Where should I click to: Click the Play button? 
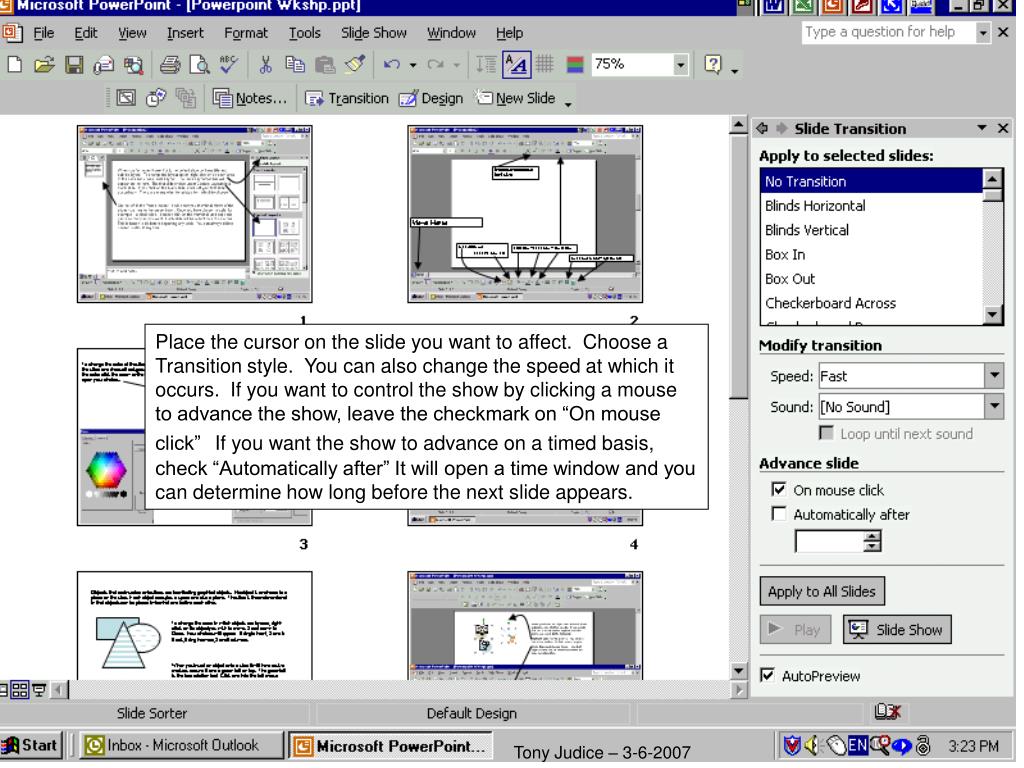pyautogui.click(x=795, y=629)
